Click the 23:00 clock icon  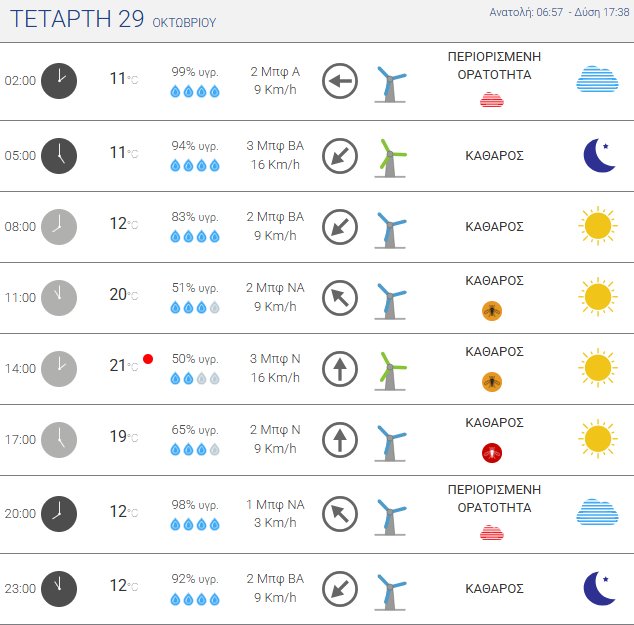[59, 587]
